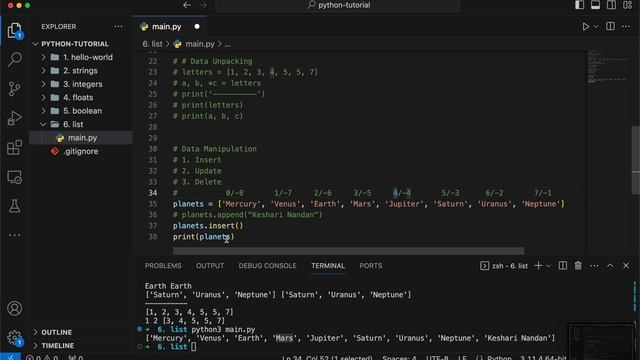Screen dimensions: 640x360
Task: Switch to the PORTS tab
Action: 371,266
